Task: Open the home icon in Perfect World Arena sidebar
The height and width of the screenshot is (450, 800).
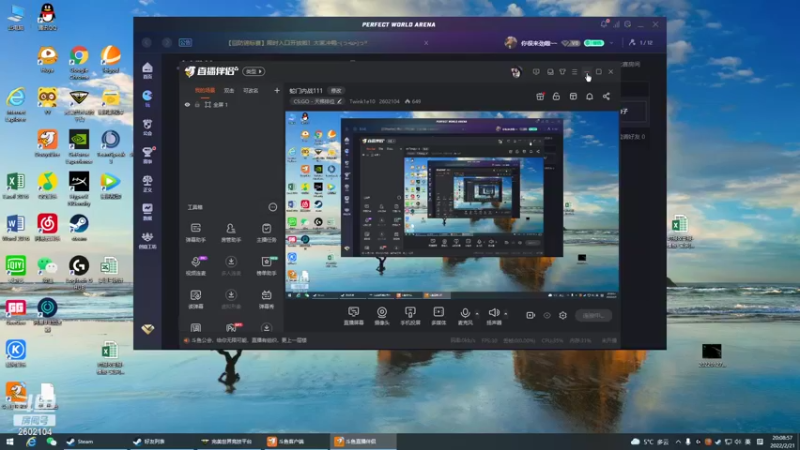Action: (x=147, y=70)
